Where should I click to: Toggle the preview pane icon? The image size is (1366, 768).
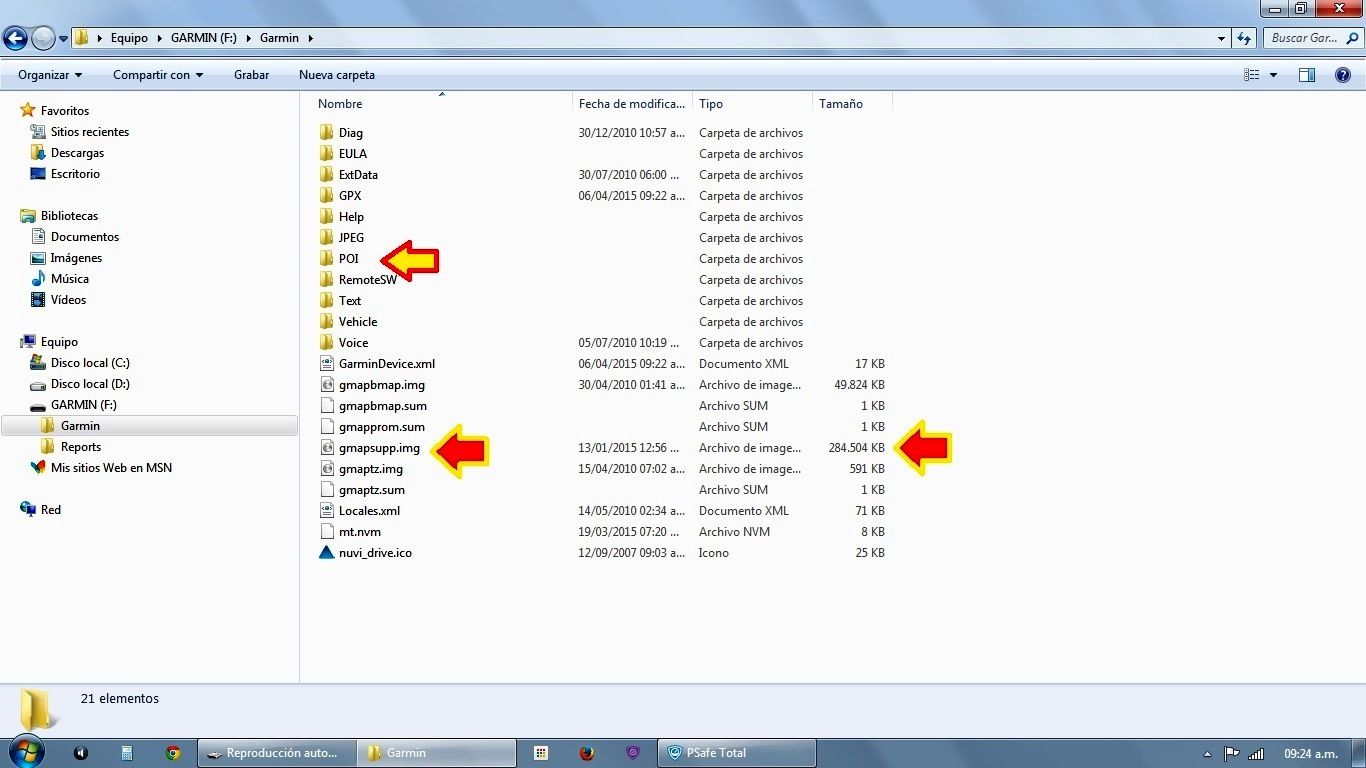pyautogui.click(x=1306, y=75)
